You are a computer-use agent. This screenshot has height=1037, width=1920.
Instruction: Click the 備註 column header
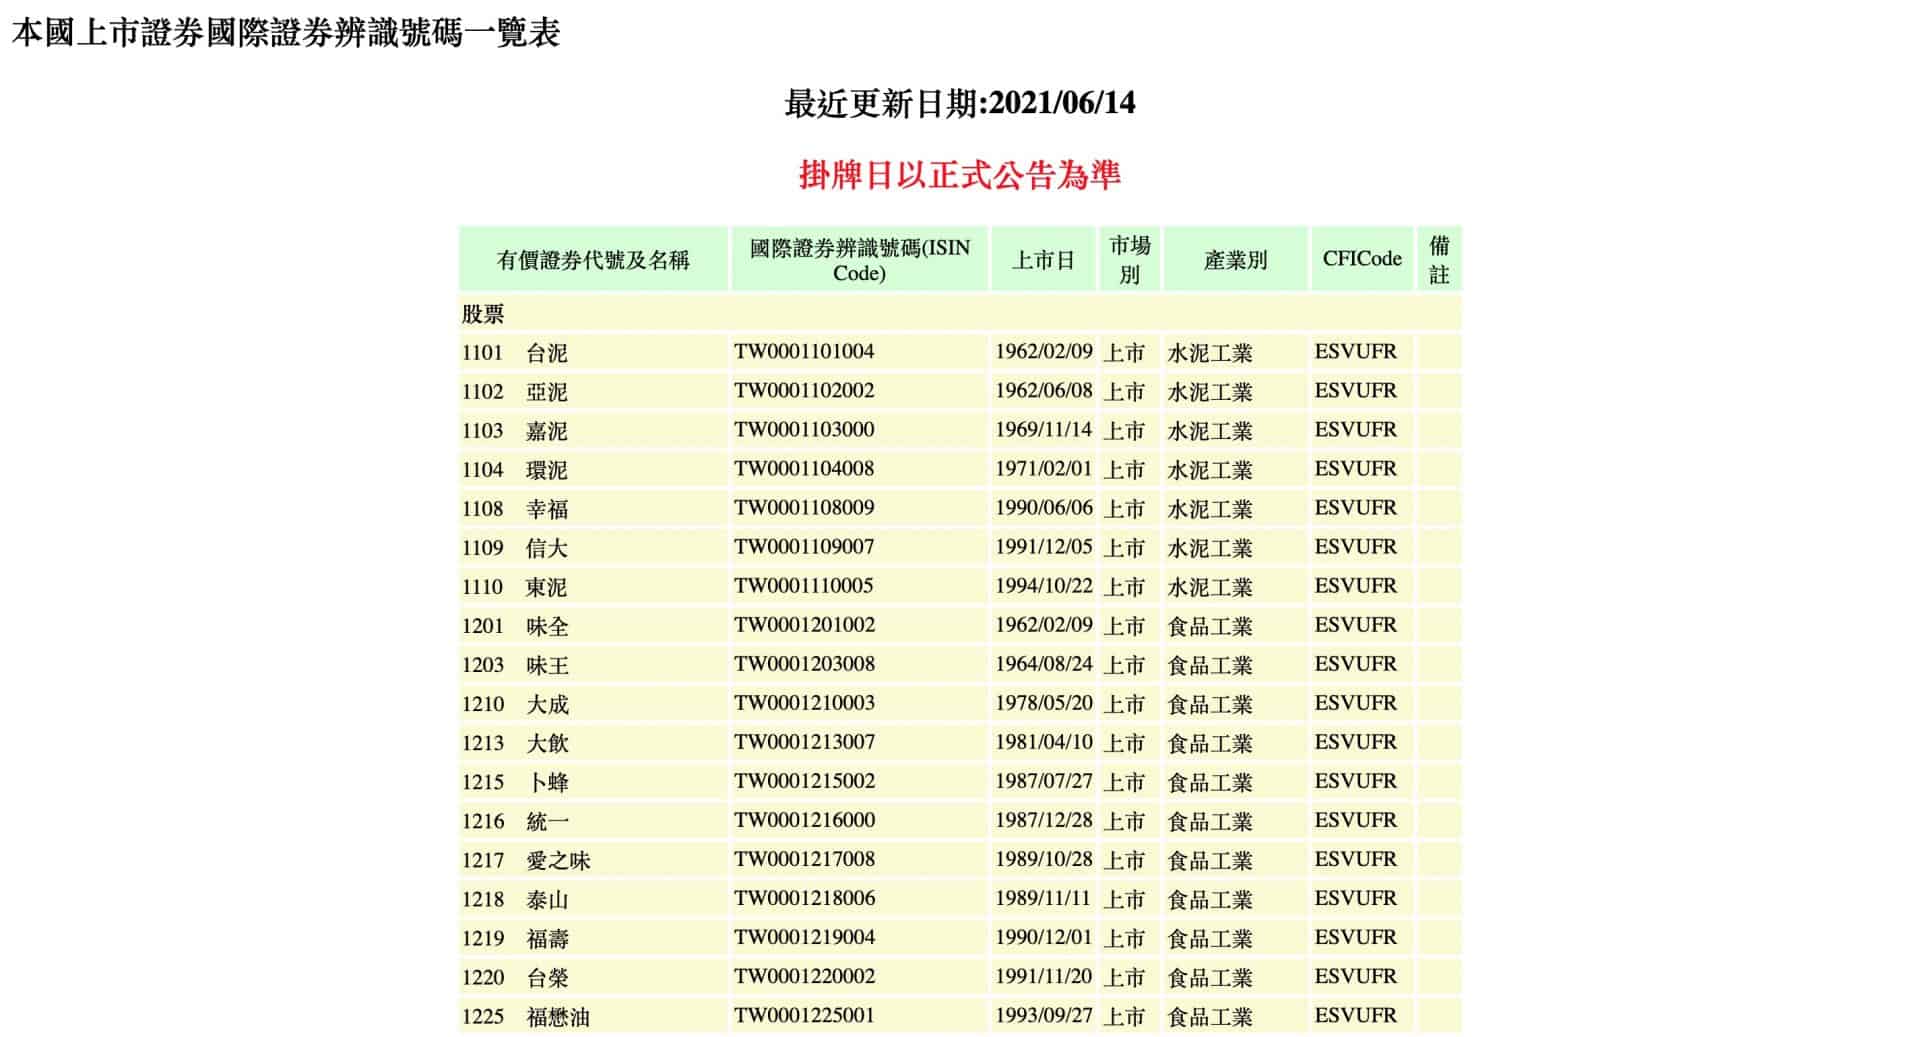point(1439,260)
